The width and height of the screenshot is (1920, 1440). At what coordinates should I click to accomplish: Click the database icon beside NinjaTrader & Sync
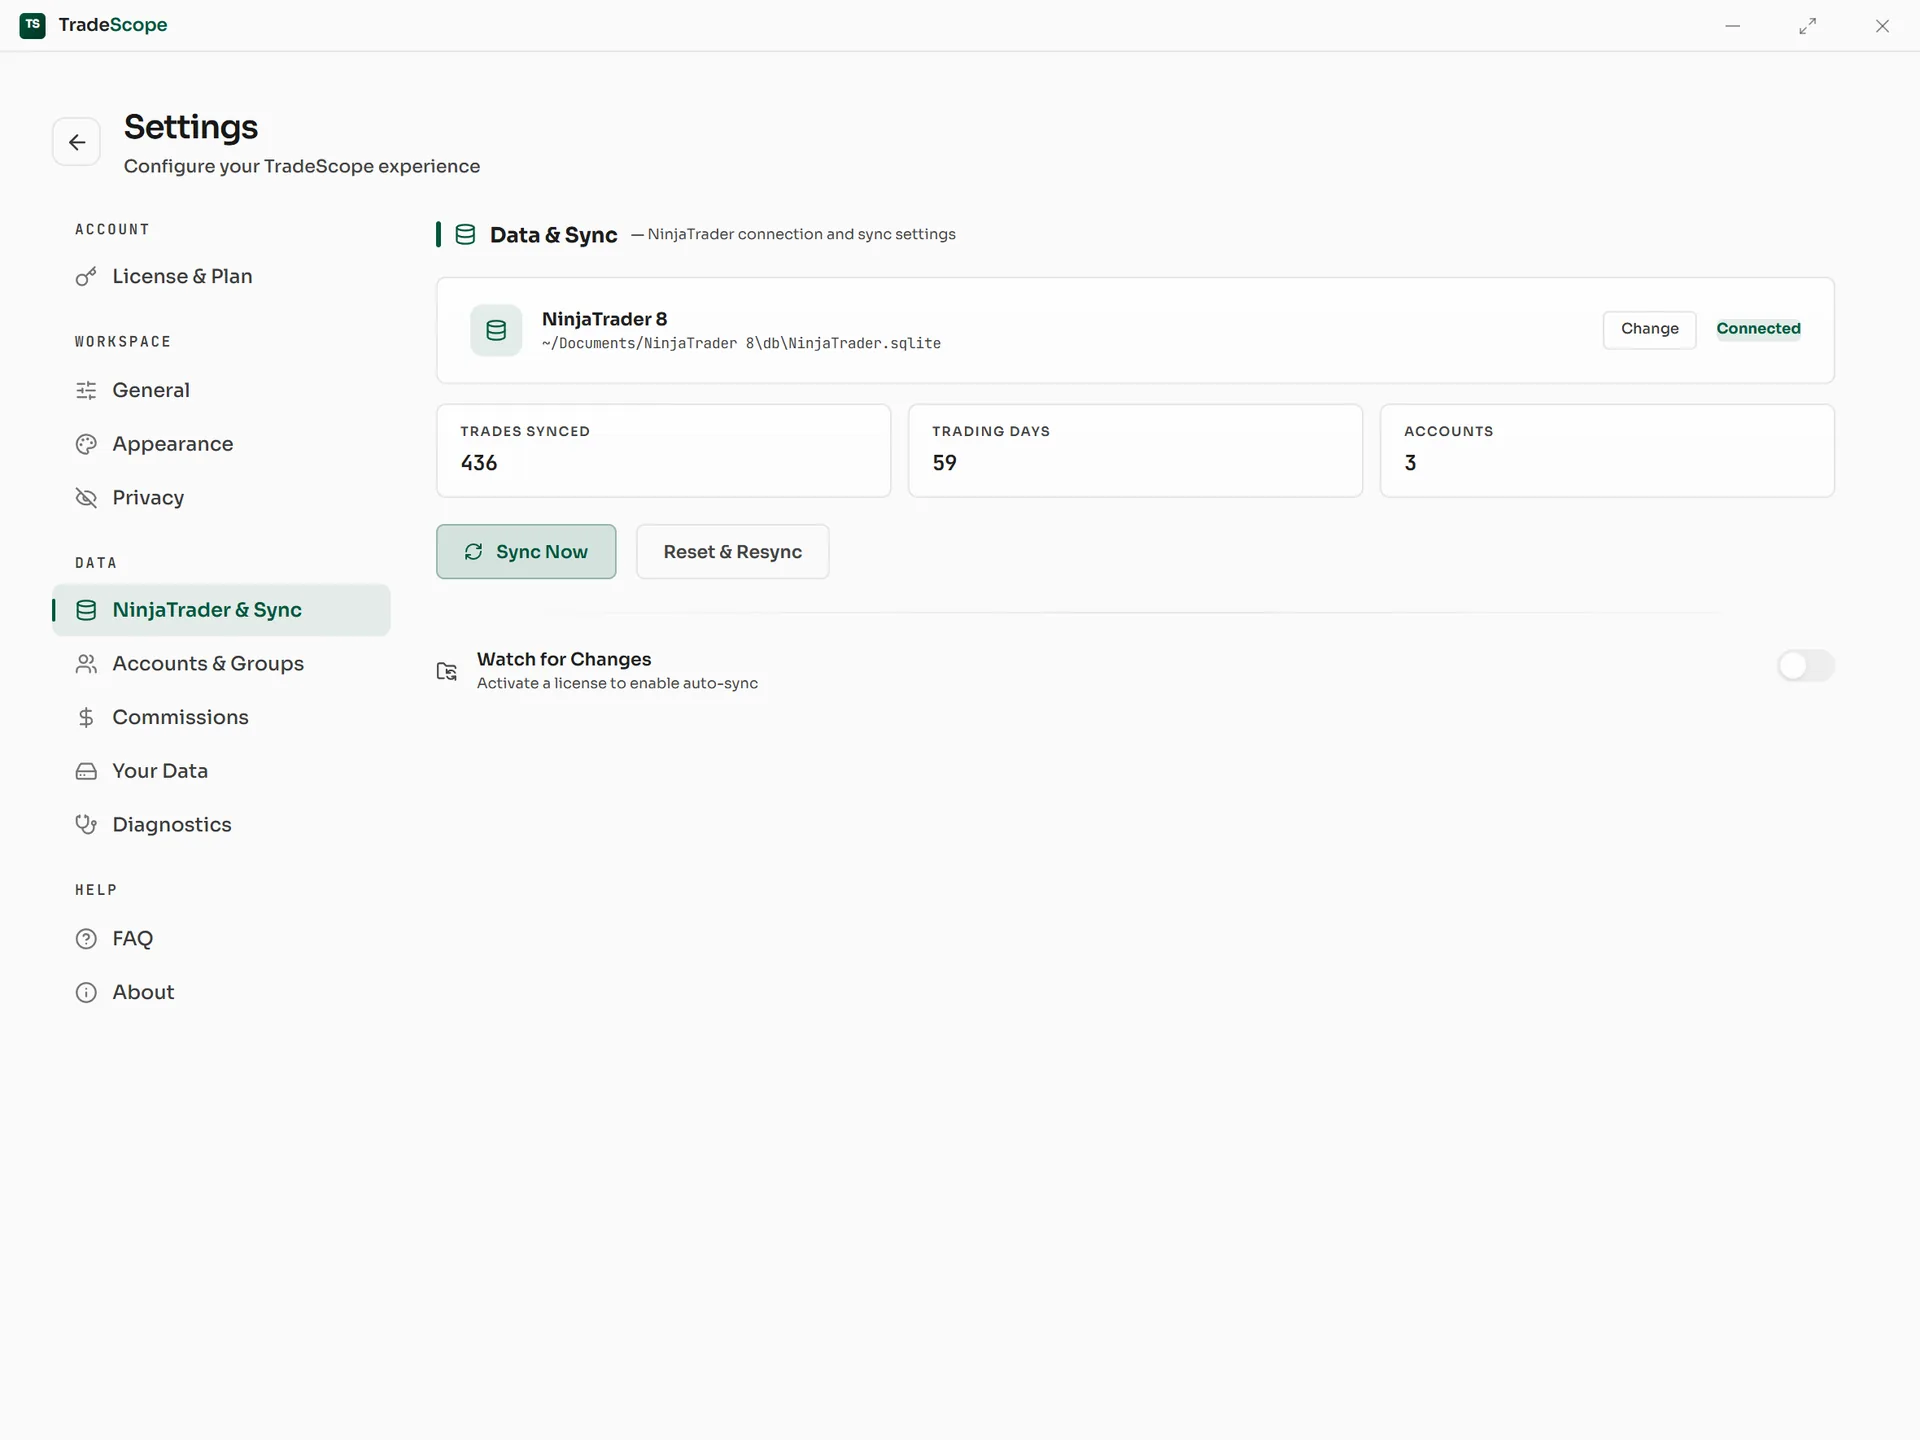pos(86,610)
